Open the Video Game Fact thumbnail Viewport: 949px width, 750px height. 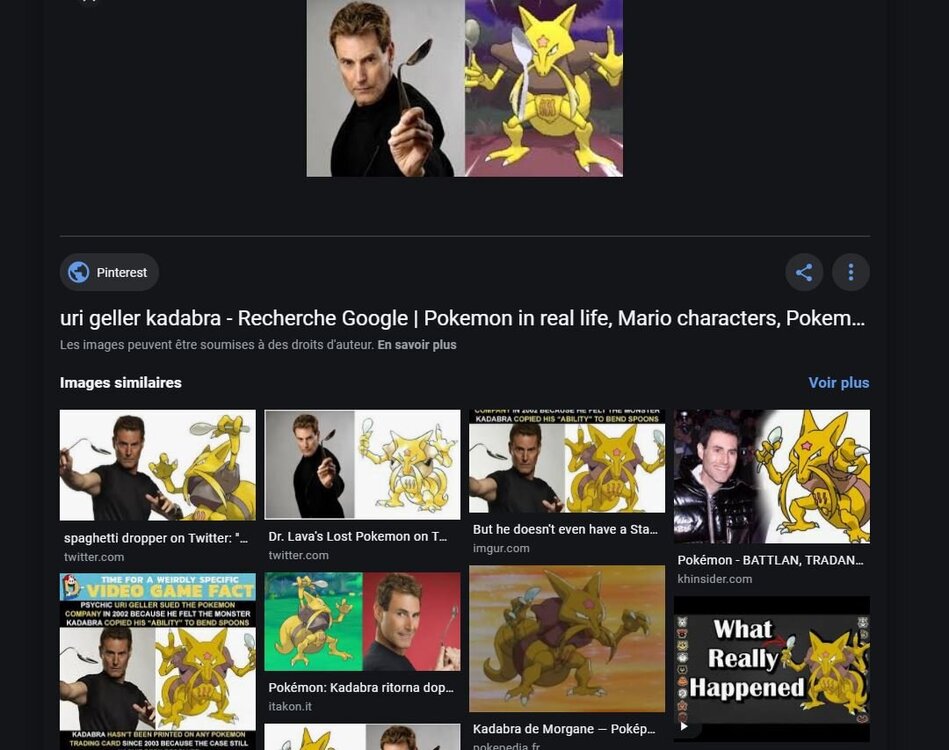tap(157, 661)
